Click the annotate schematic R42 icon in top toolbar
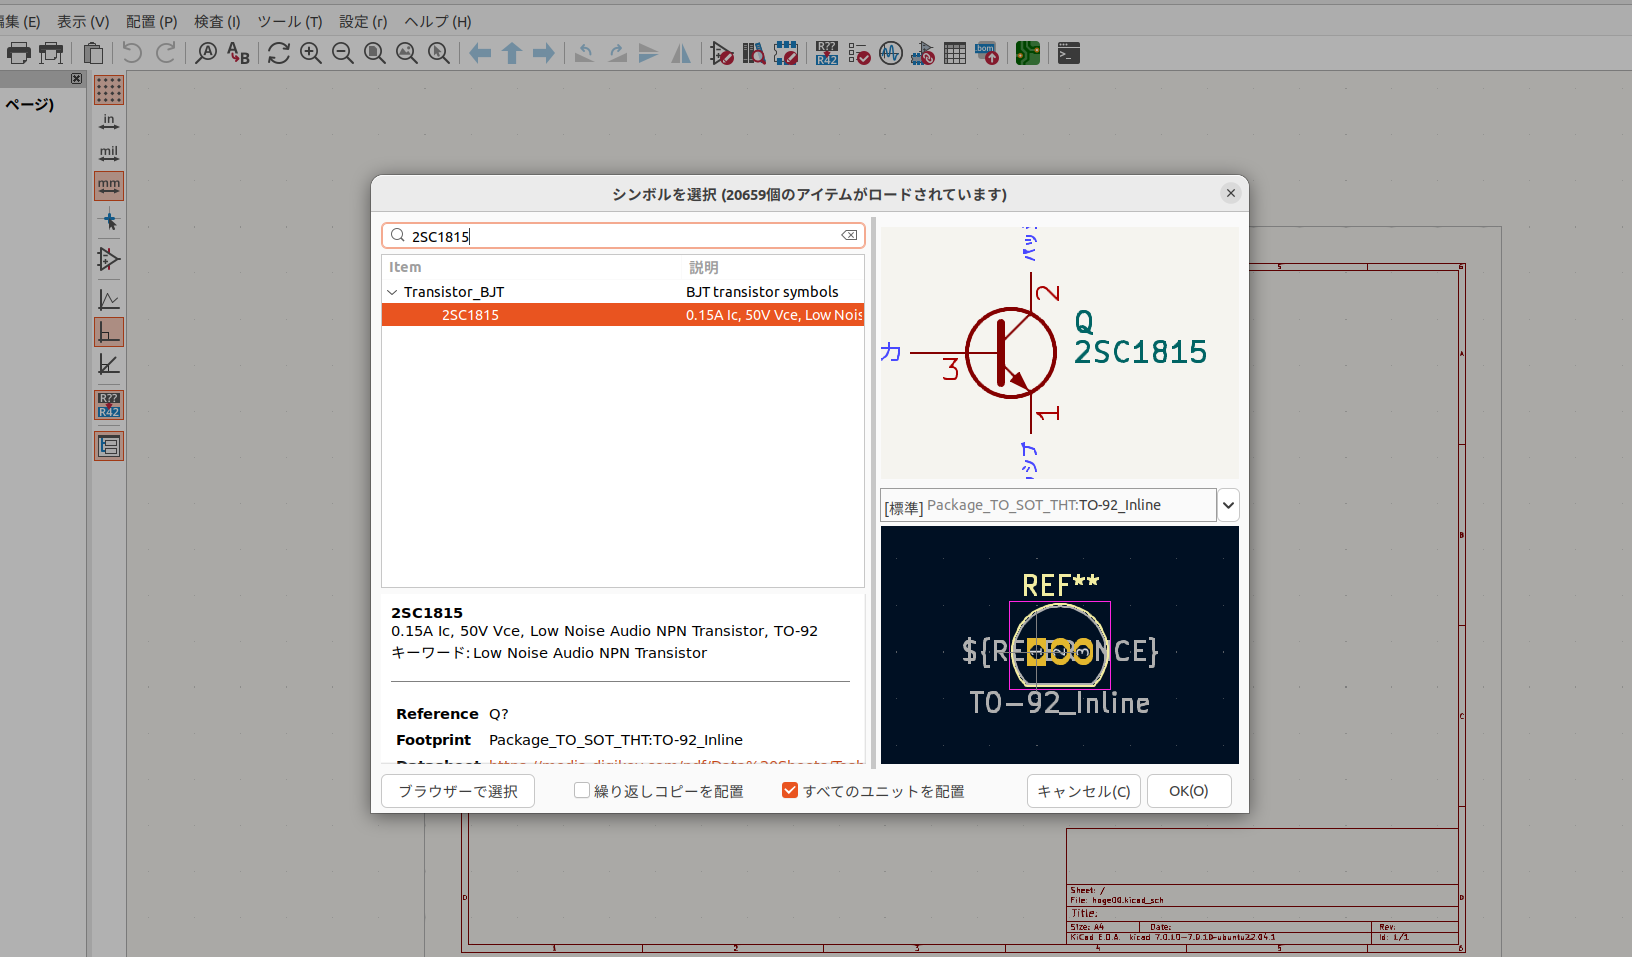The height and width of the screenshot is (957, 1632). 826,53
